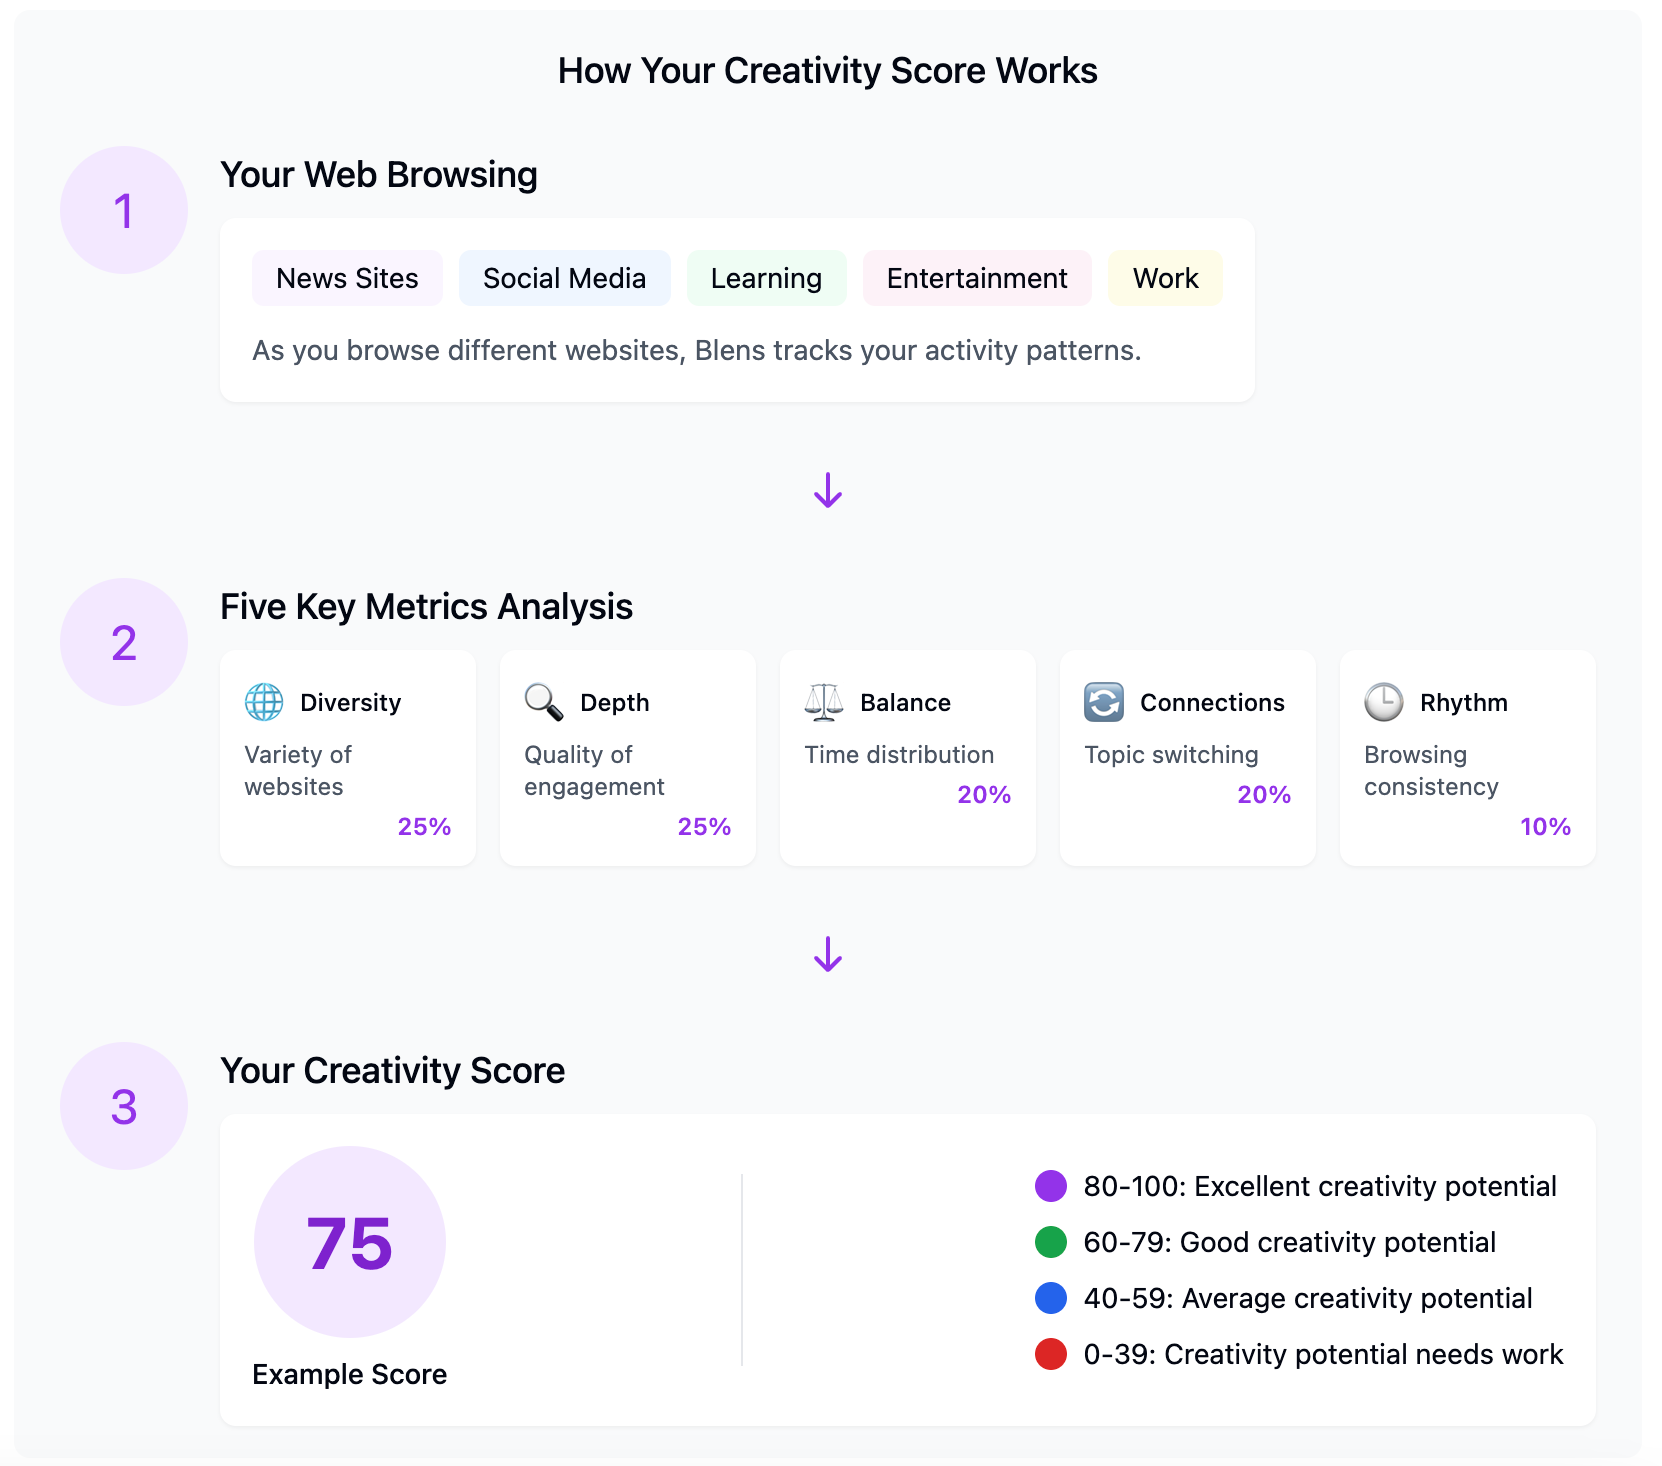Click the magnifying glass icon for Depth
The height and width of the screenshot is (1466, 1662).
(x=543, y=702)
